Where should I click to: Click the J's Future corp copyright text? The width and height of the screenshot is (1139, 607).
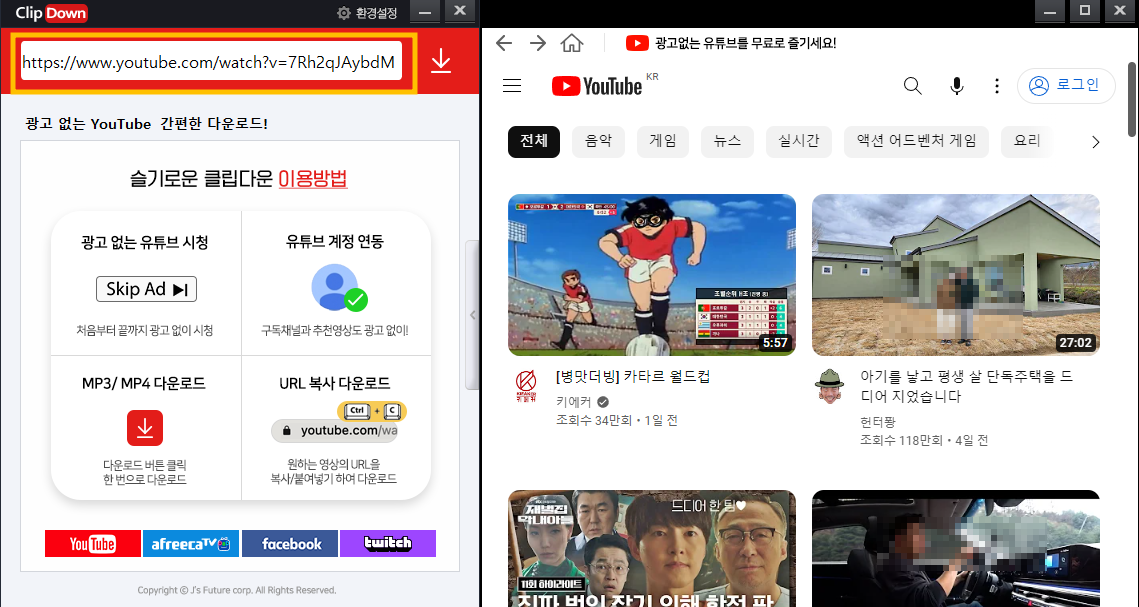[x=237, y=590]
